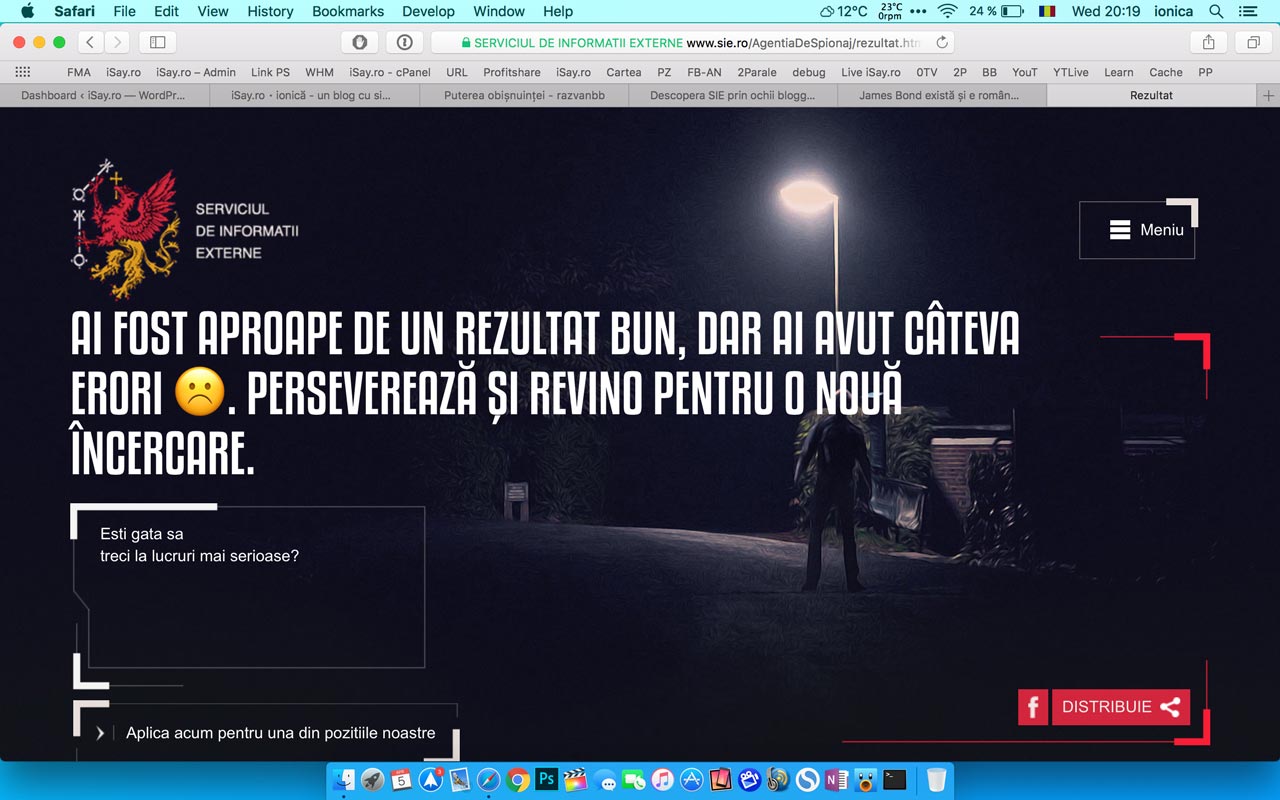
Task: Open a new tab with the plus button
Action: 1269,95
